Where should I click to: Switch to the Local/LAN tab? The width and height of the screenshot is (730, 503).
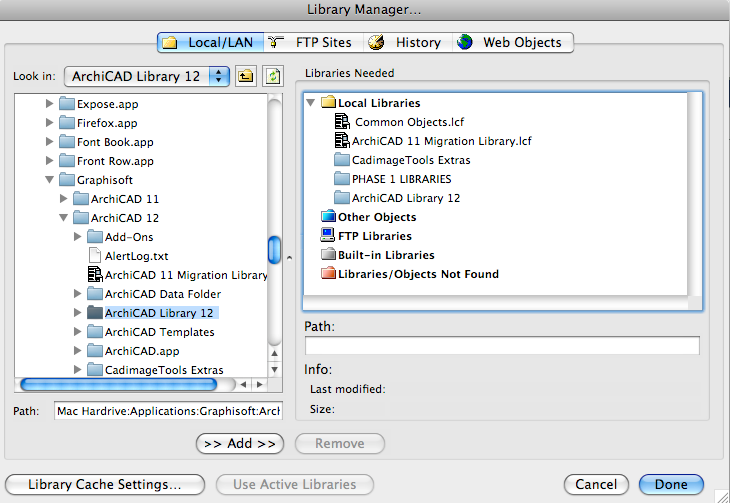210,42
